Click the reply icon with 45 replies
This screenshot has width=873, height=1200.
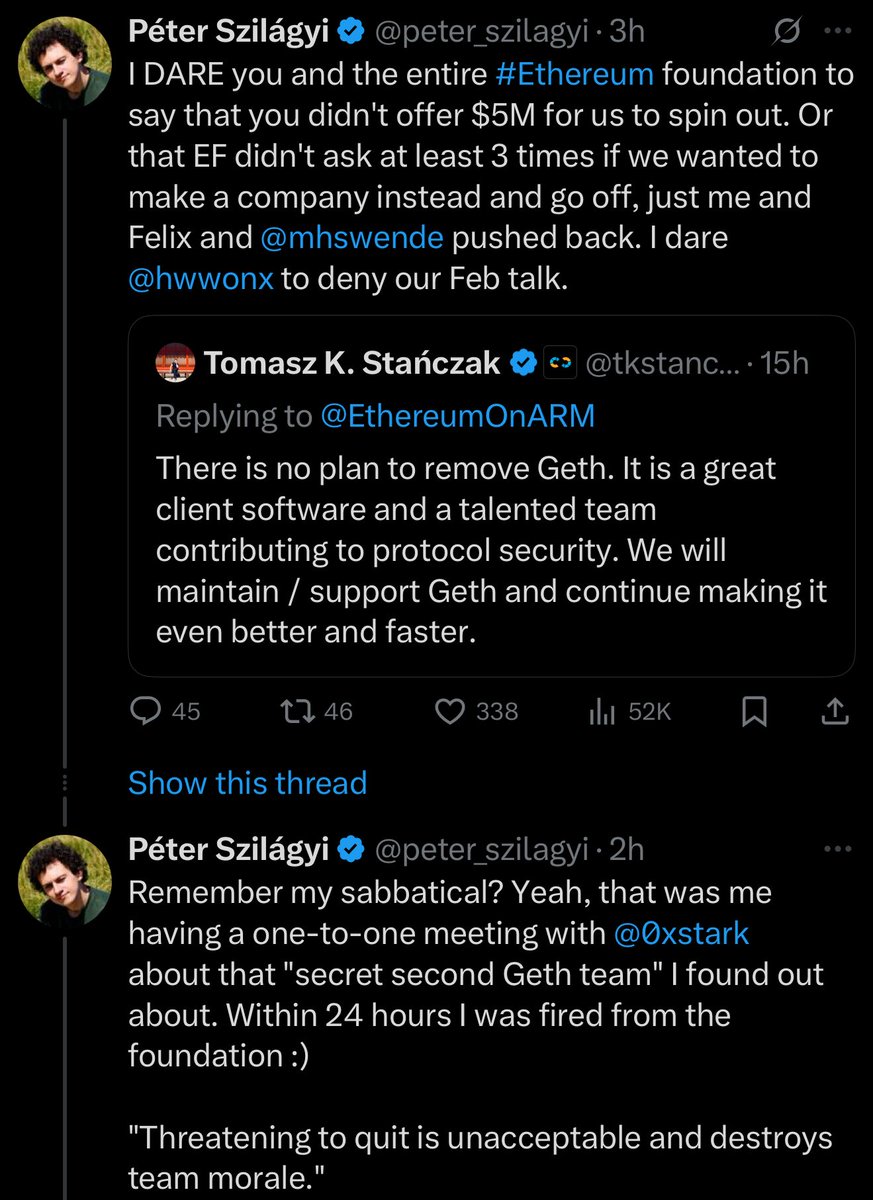147,711
